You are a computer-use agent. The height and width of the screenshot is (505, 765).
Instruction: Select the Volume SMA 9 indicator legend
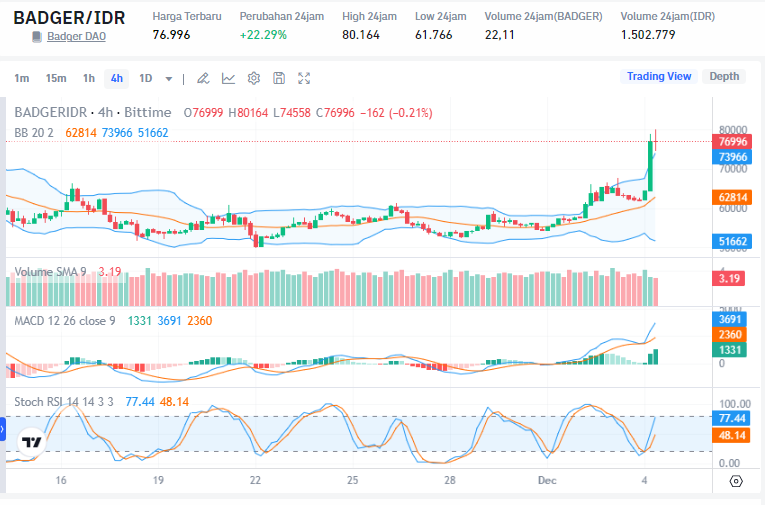click(50, 272)
